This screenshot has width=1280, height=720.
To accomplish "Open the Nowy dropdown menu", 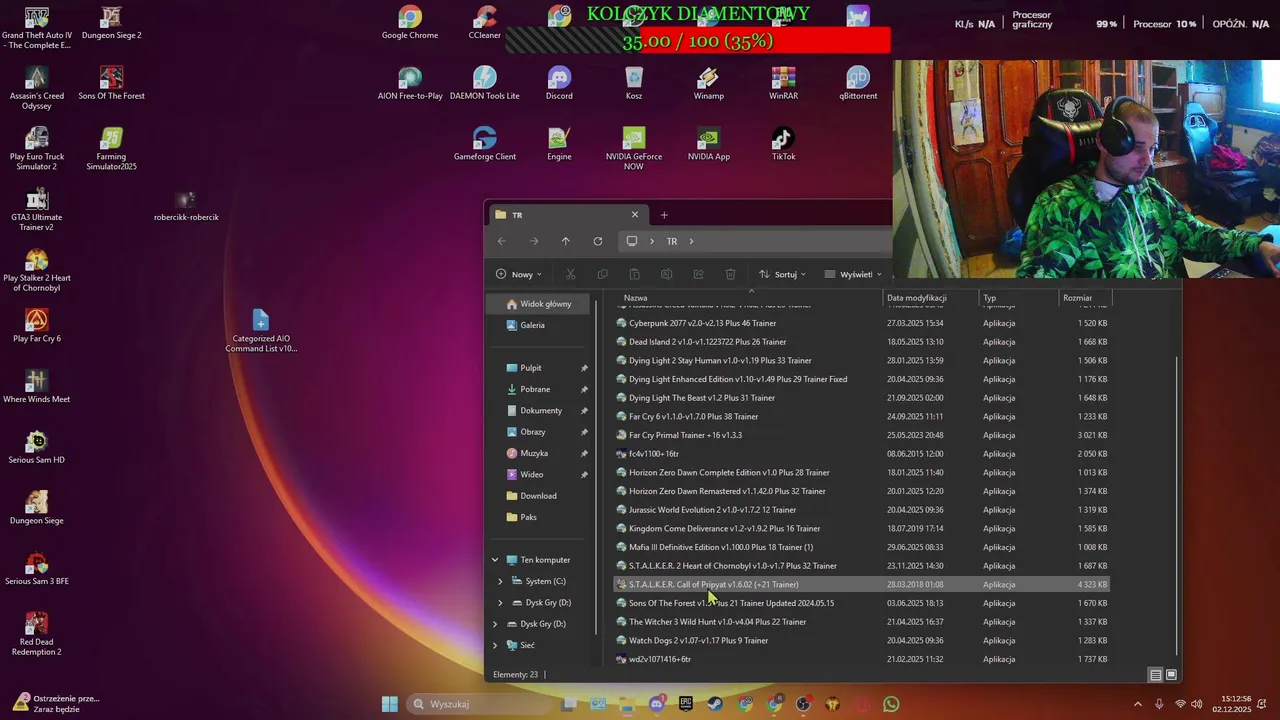I will (518, 274).
